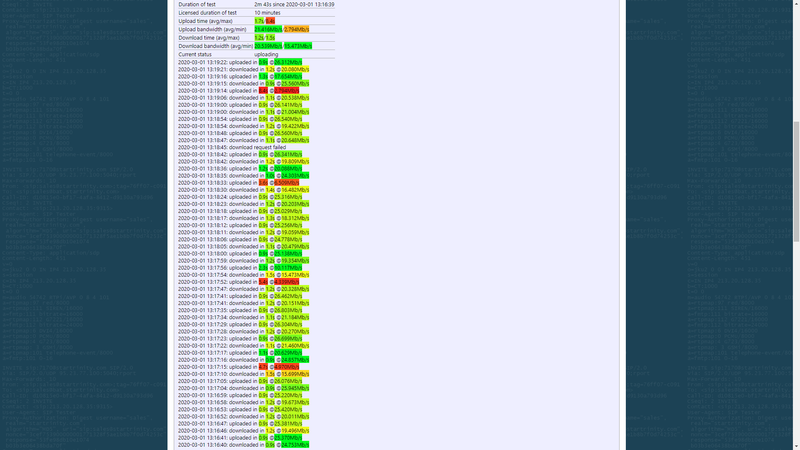Click log entry '13:17:17: uploaded'
The height and width of the screenshot is (450, 800).
tap(240, 353)
